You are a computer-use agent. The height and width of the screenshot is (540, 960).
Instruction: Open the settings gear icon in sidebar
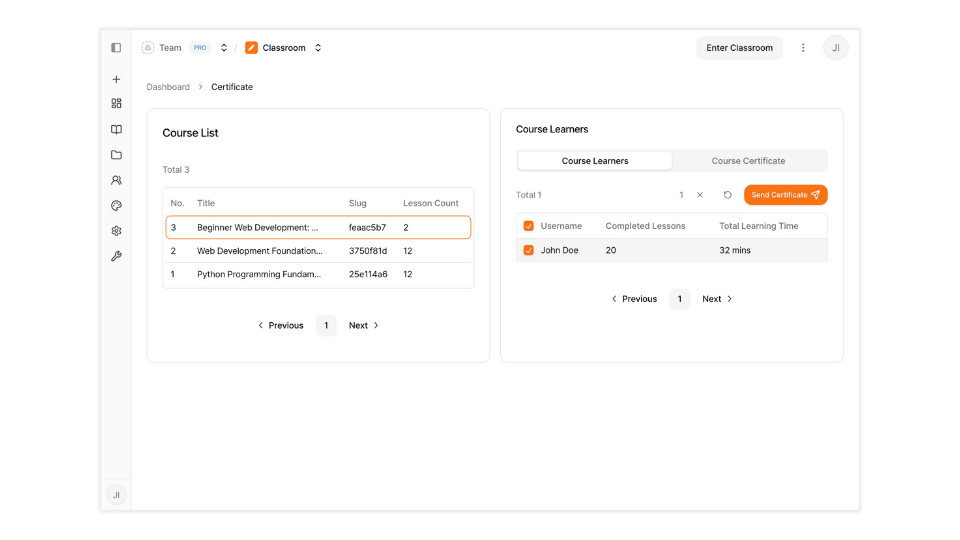tap(116, 231)
